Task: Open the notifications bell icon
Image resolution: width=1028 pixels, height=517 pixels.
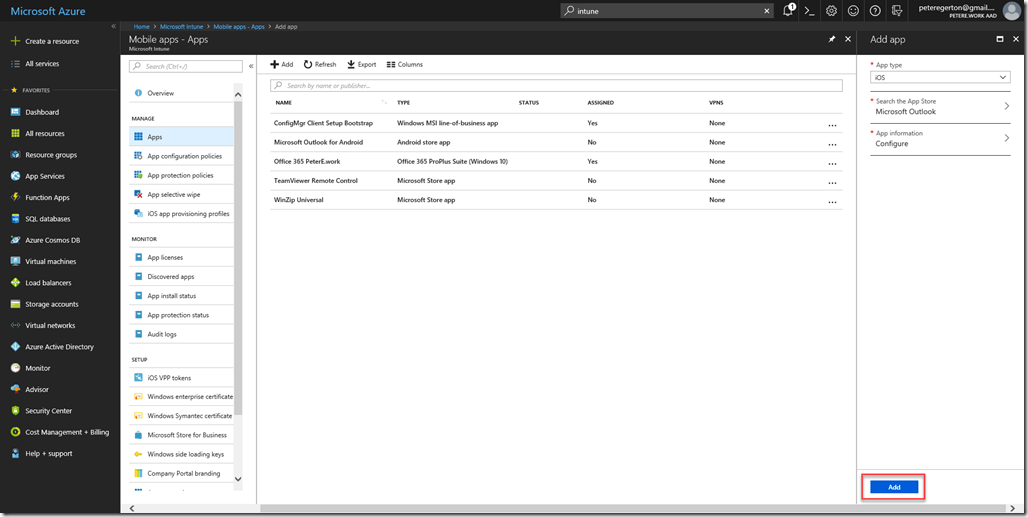Action: click(x=788, y=11)
